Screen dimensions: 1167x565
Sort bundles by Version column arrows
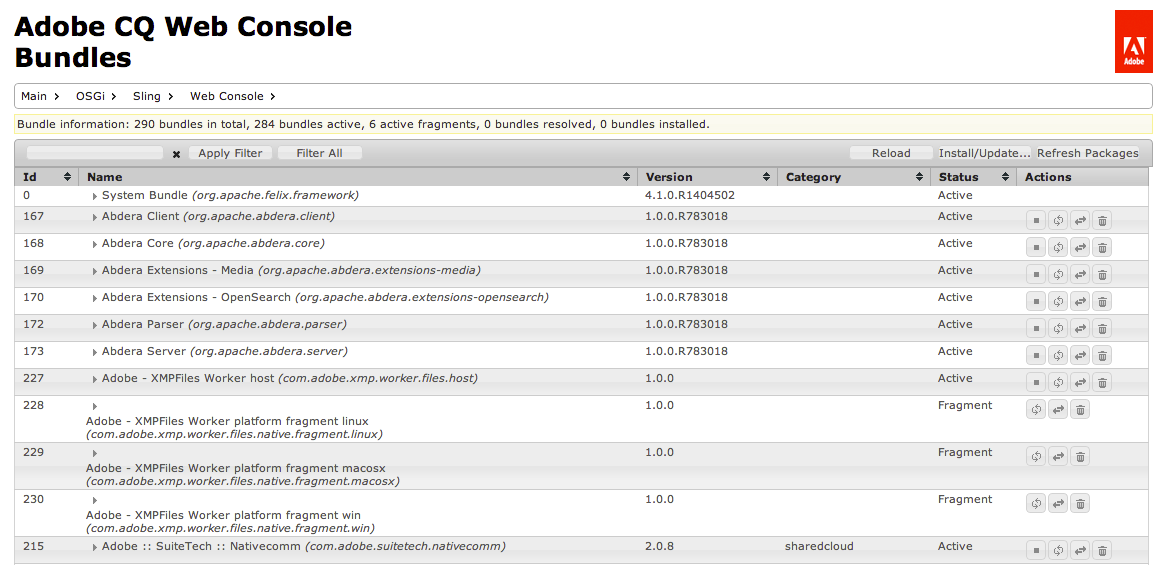coord(766,177)
